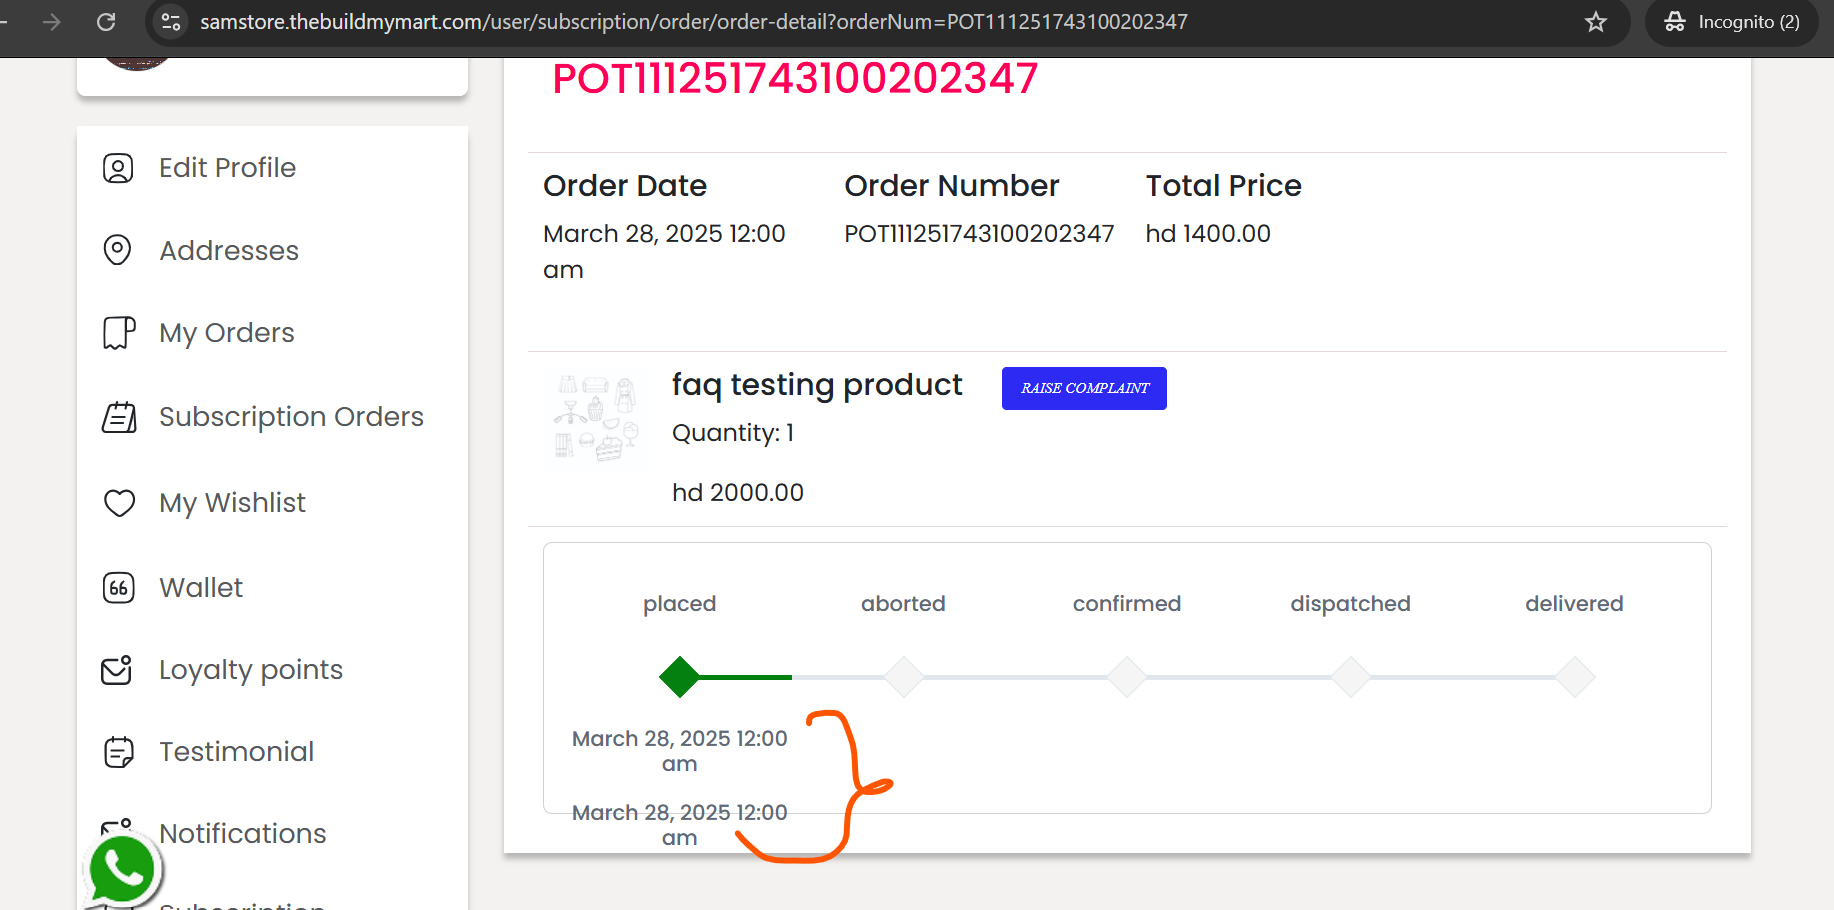Open the faq testing product thumbnail
Screen dimensions: 1834x910
coord(596,417)
